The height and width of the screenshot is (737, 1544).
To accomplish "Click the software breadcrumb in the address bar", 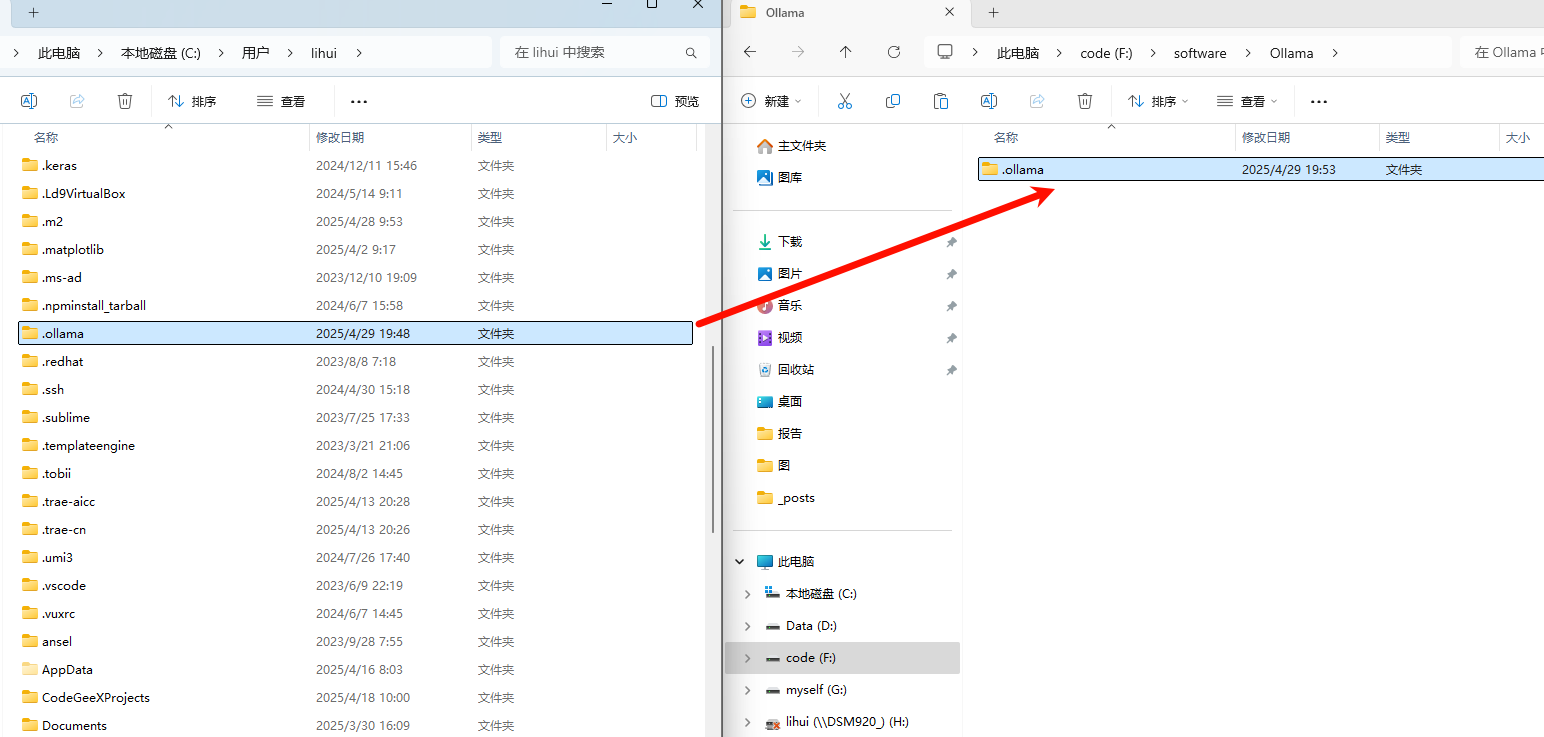I will click(1199, 53).
